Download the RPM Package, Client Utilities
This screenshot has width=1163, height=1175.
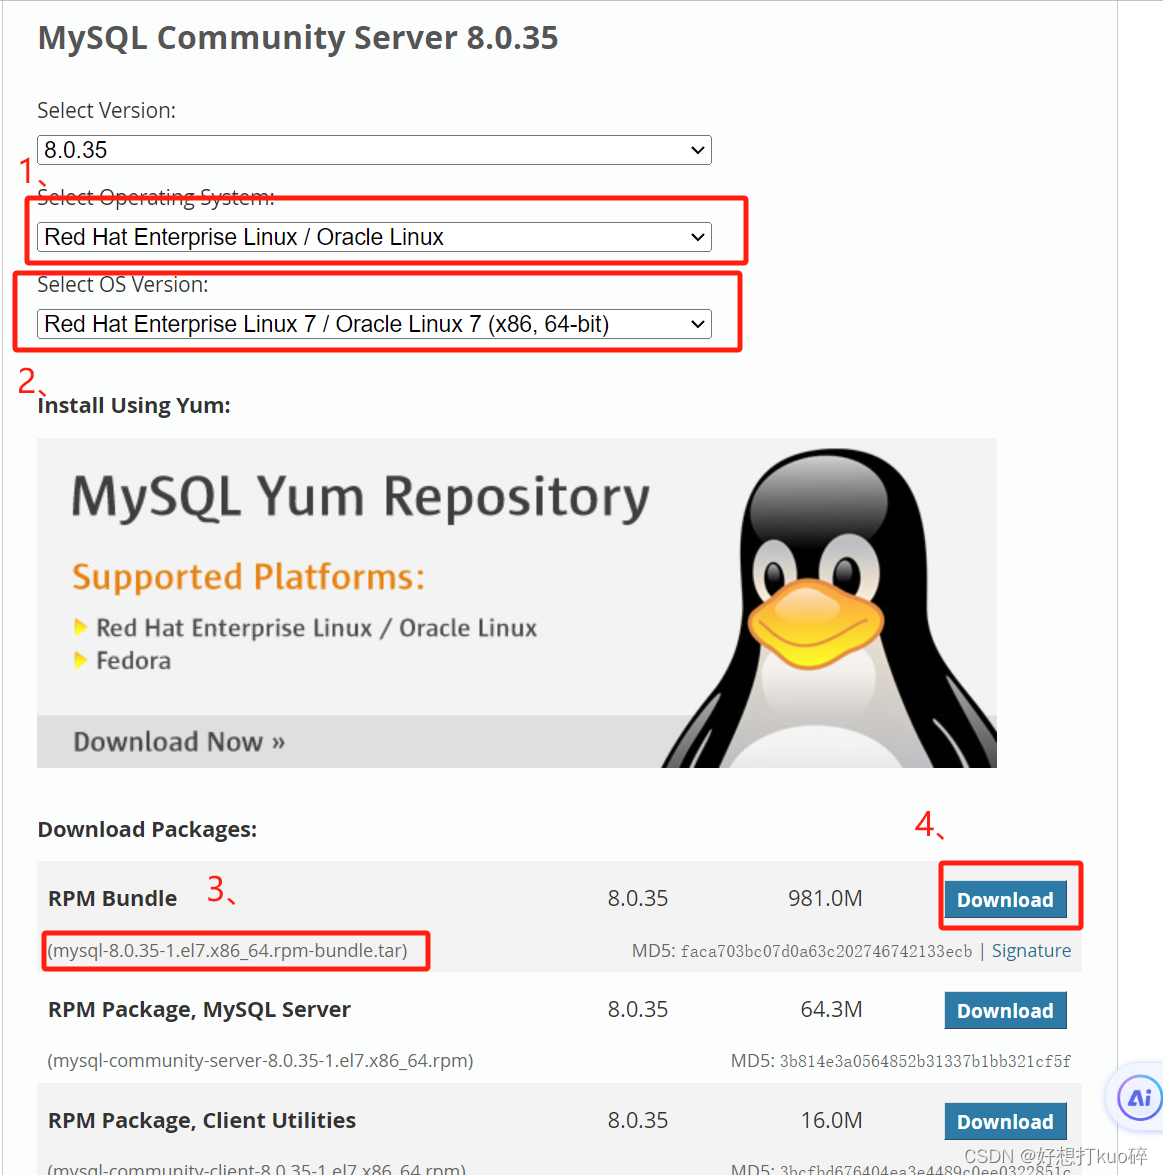click(1005, 1121)
